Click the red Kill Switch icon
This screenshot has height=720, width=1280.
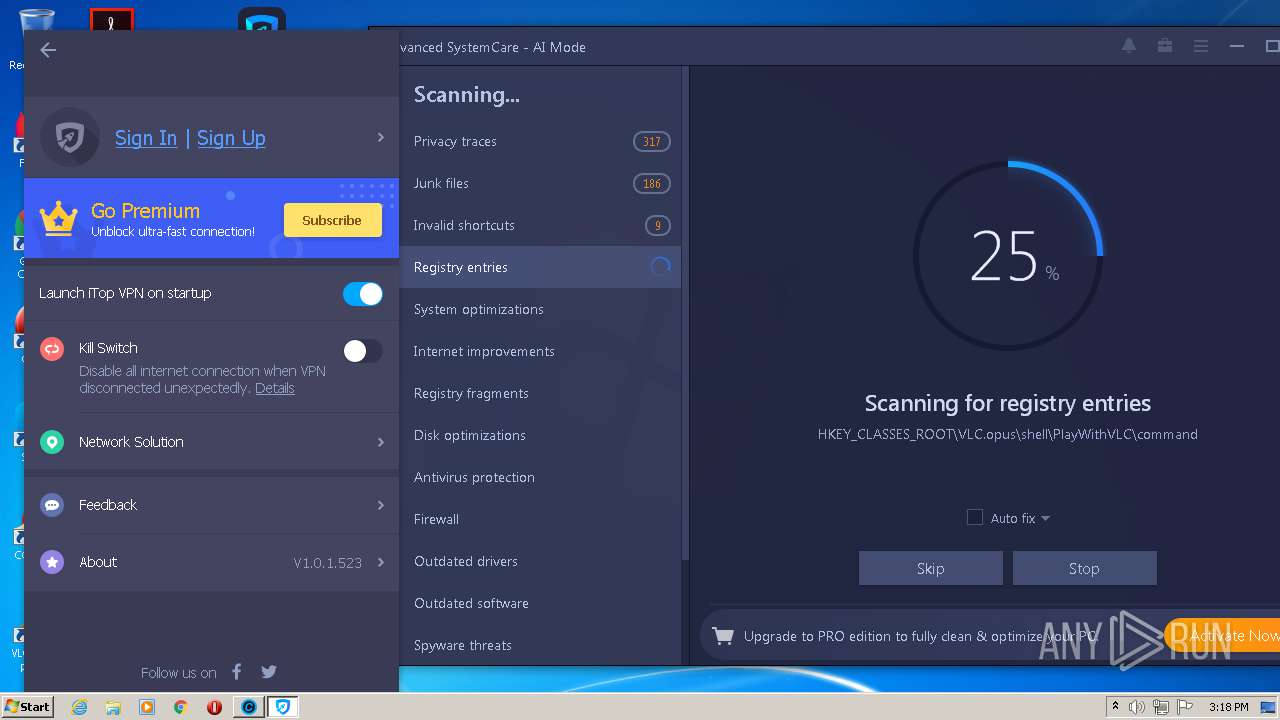coord(52,349)
